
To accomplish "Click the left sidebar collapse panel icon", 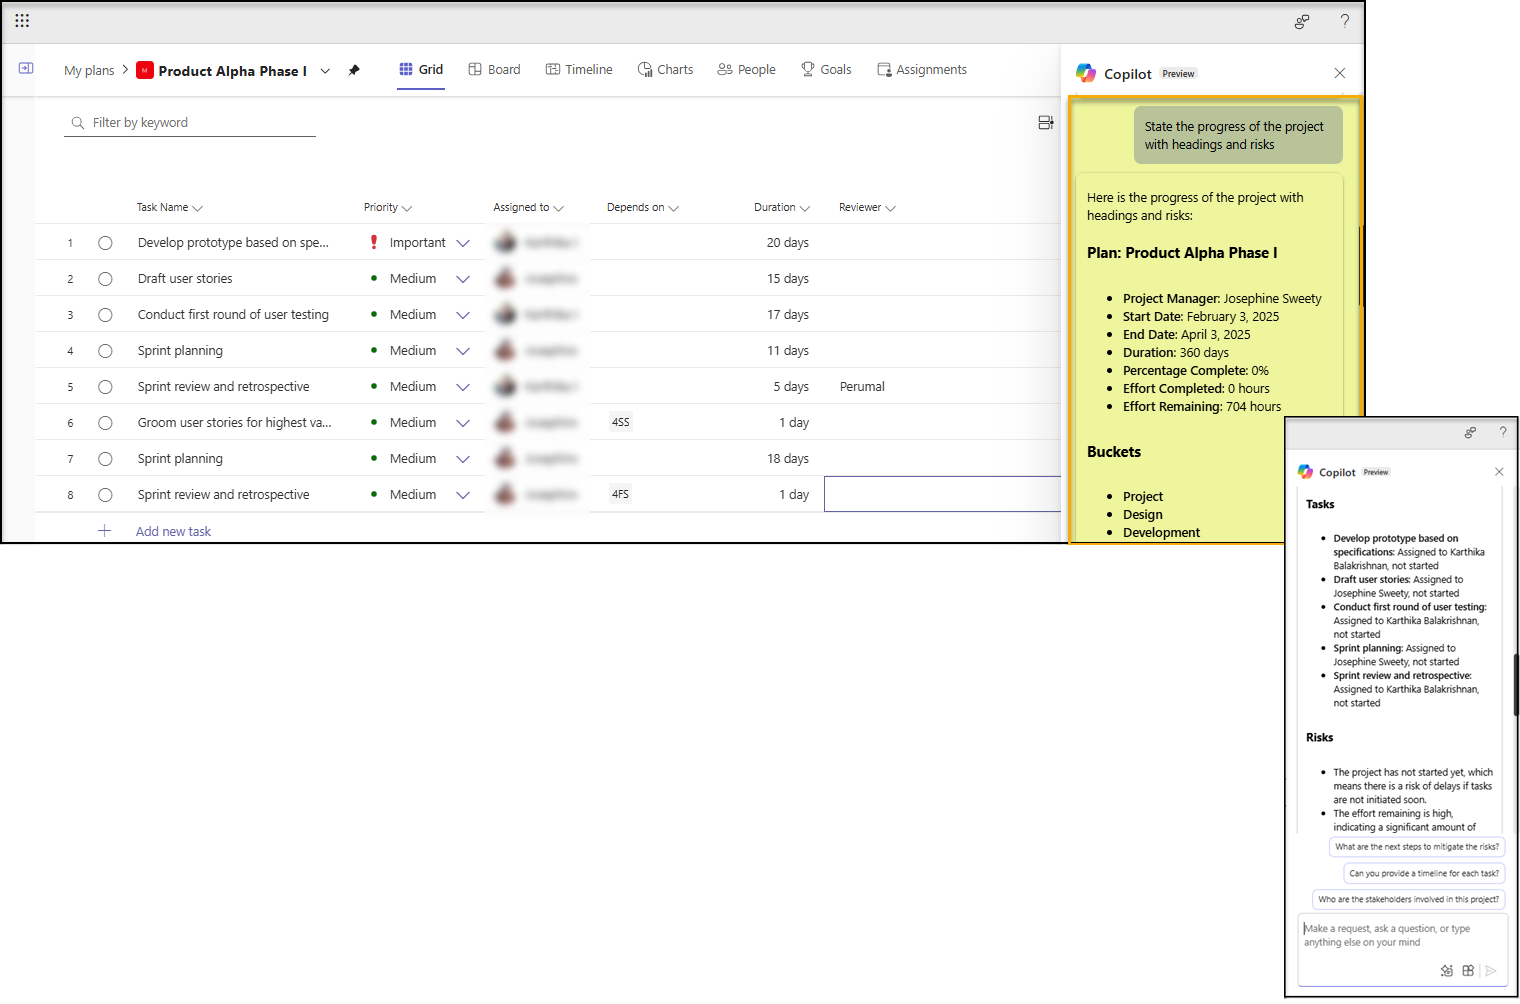I will coord(26,68).
